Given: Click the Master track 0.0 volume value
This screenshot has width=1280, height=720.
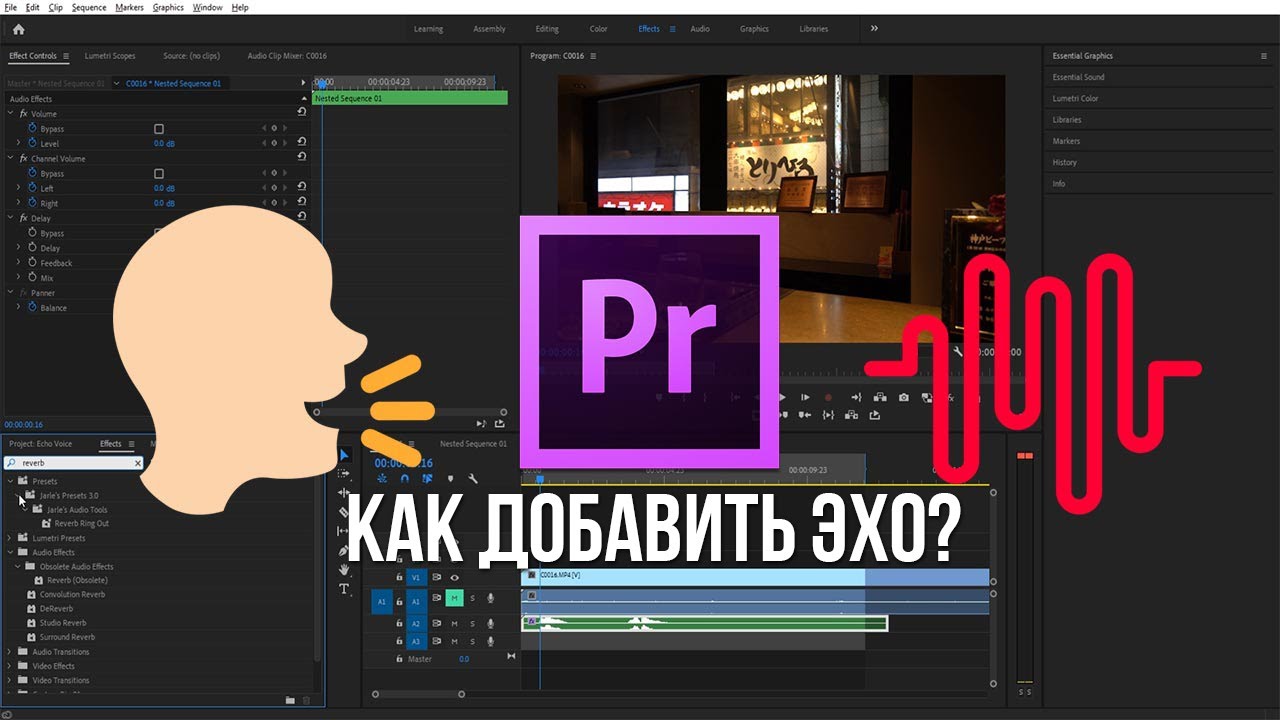Looking at the screenshot, I should click(x=464, y=659).
